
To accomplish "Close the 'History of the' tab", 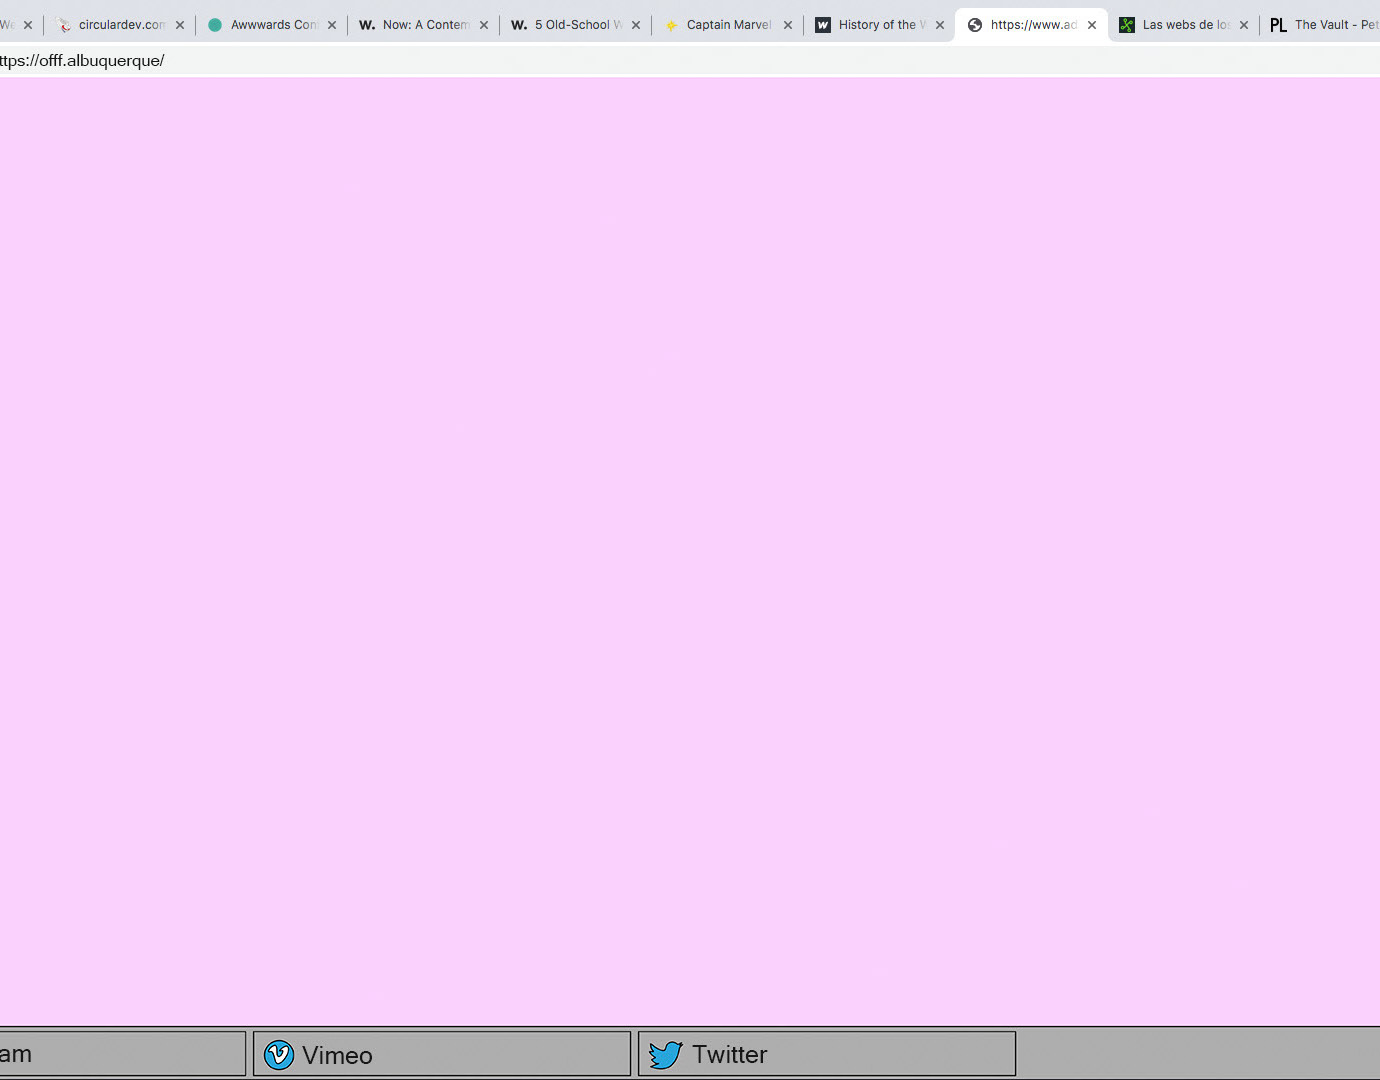I will click(x=940, y=25).
